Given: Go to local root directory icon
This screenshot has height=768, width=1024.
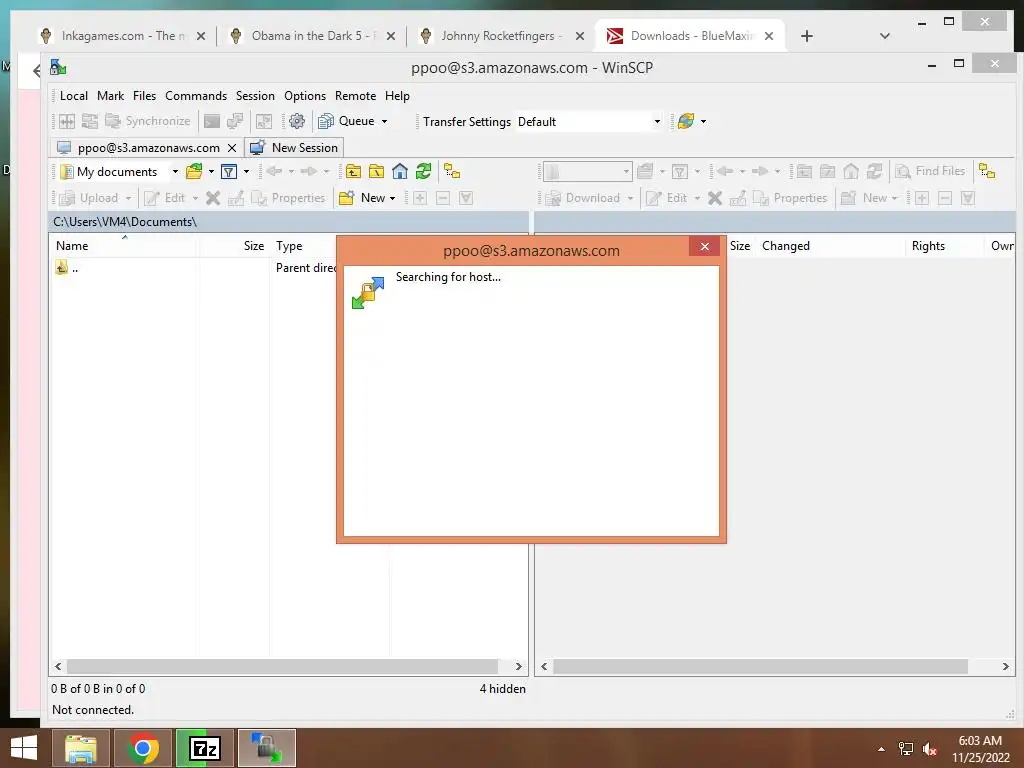Looking at the screenshot, I should [377, 172].
